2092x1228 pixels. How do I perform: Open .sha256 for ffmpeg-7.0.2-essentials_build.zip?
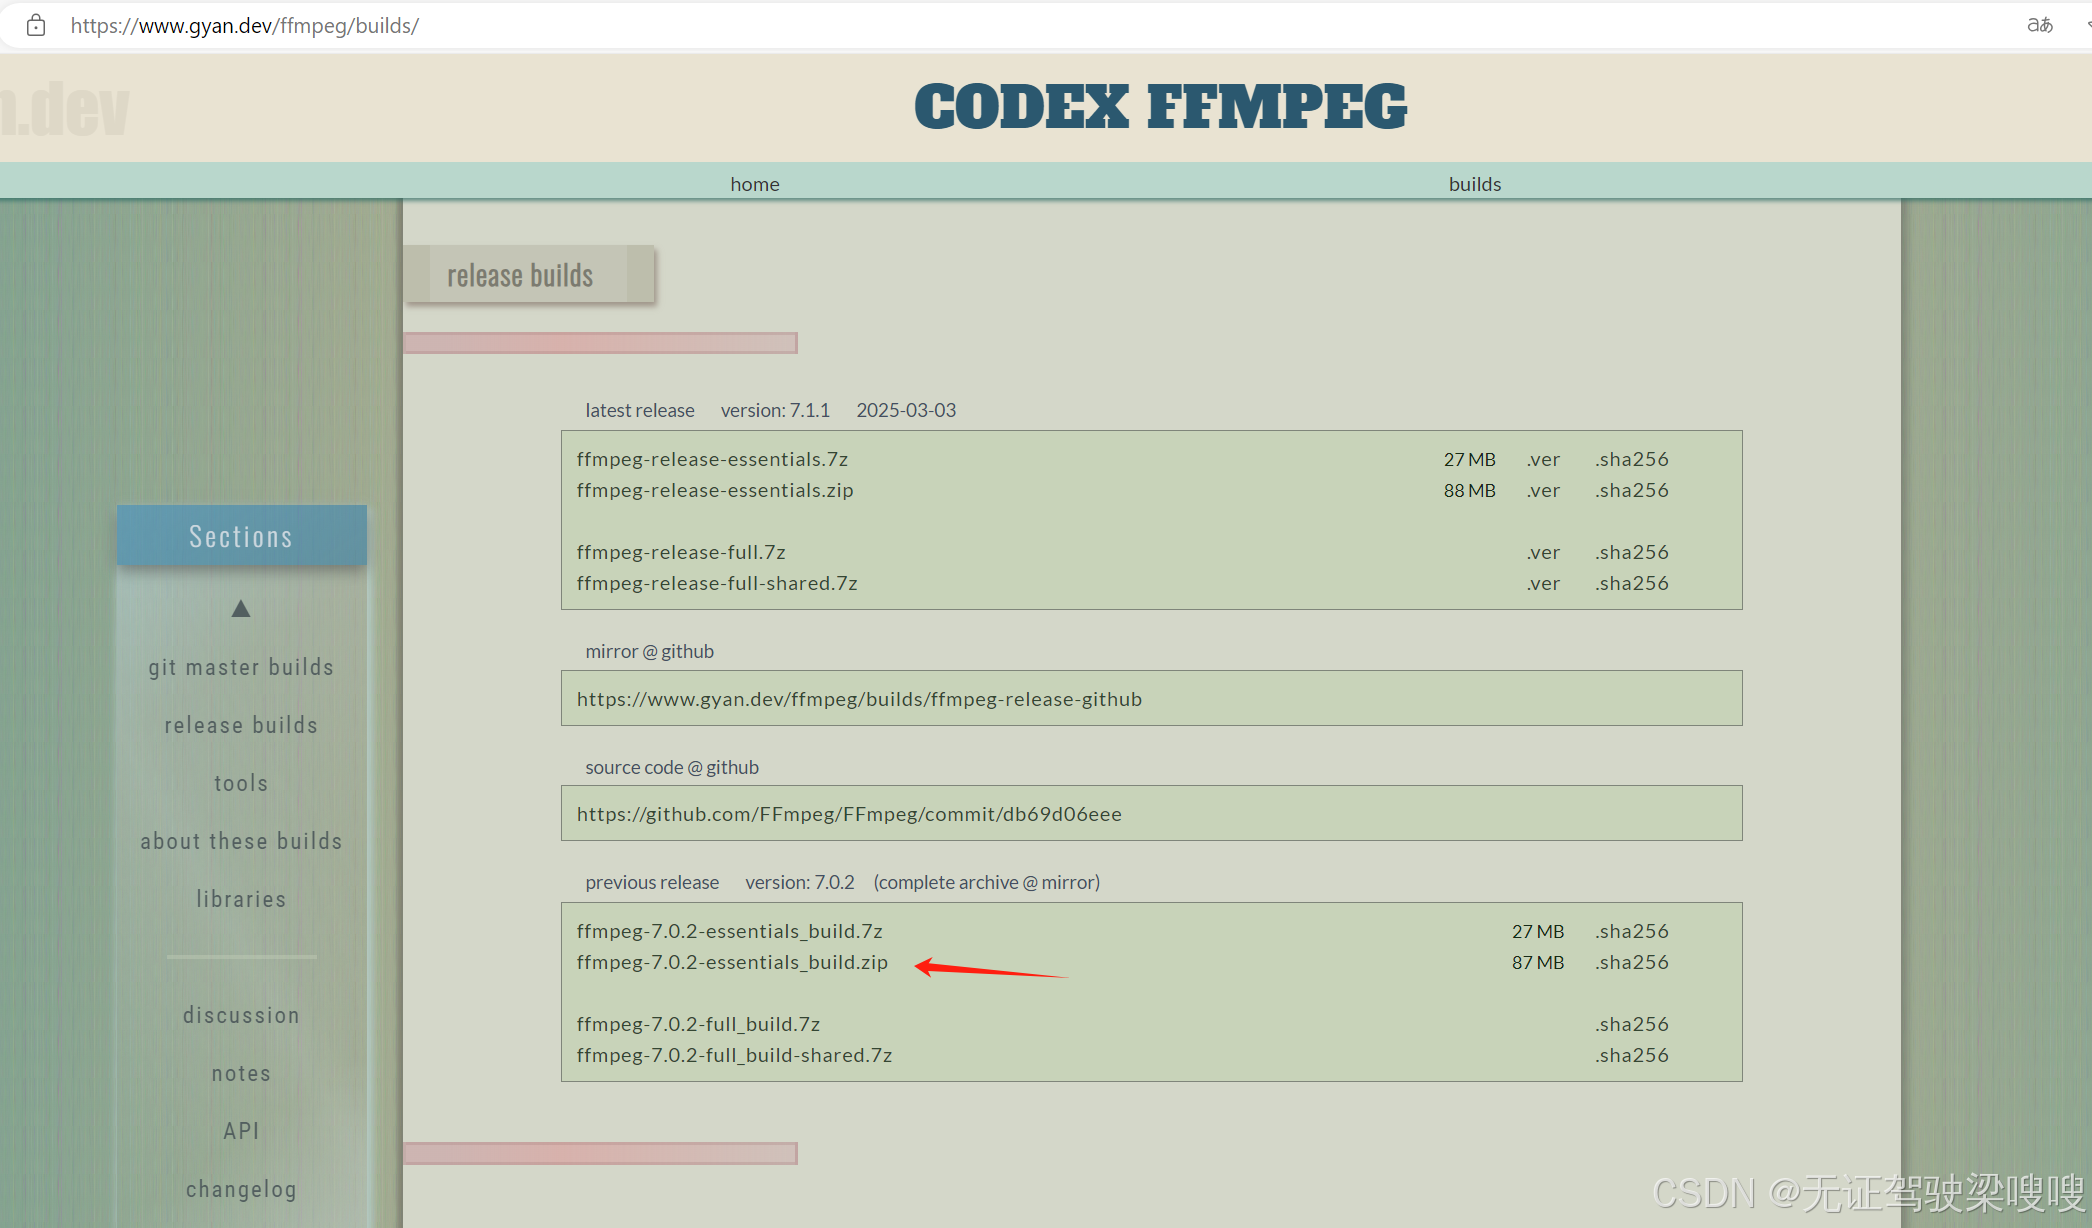[x=1632, y=962]
